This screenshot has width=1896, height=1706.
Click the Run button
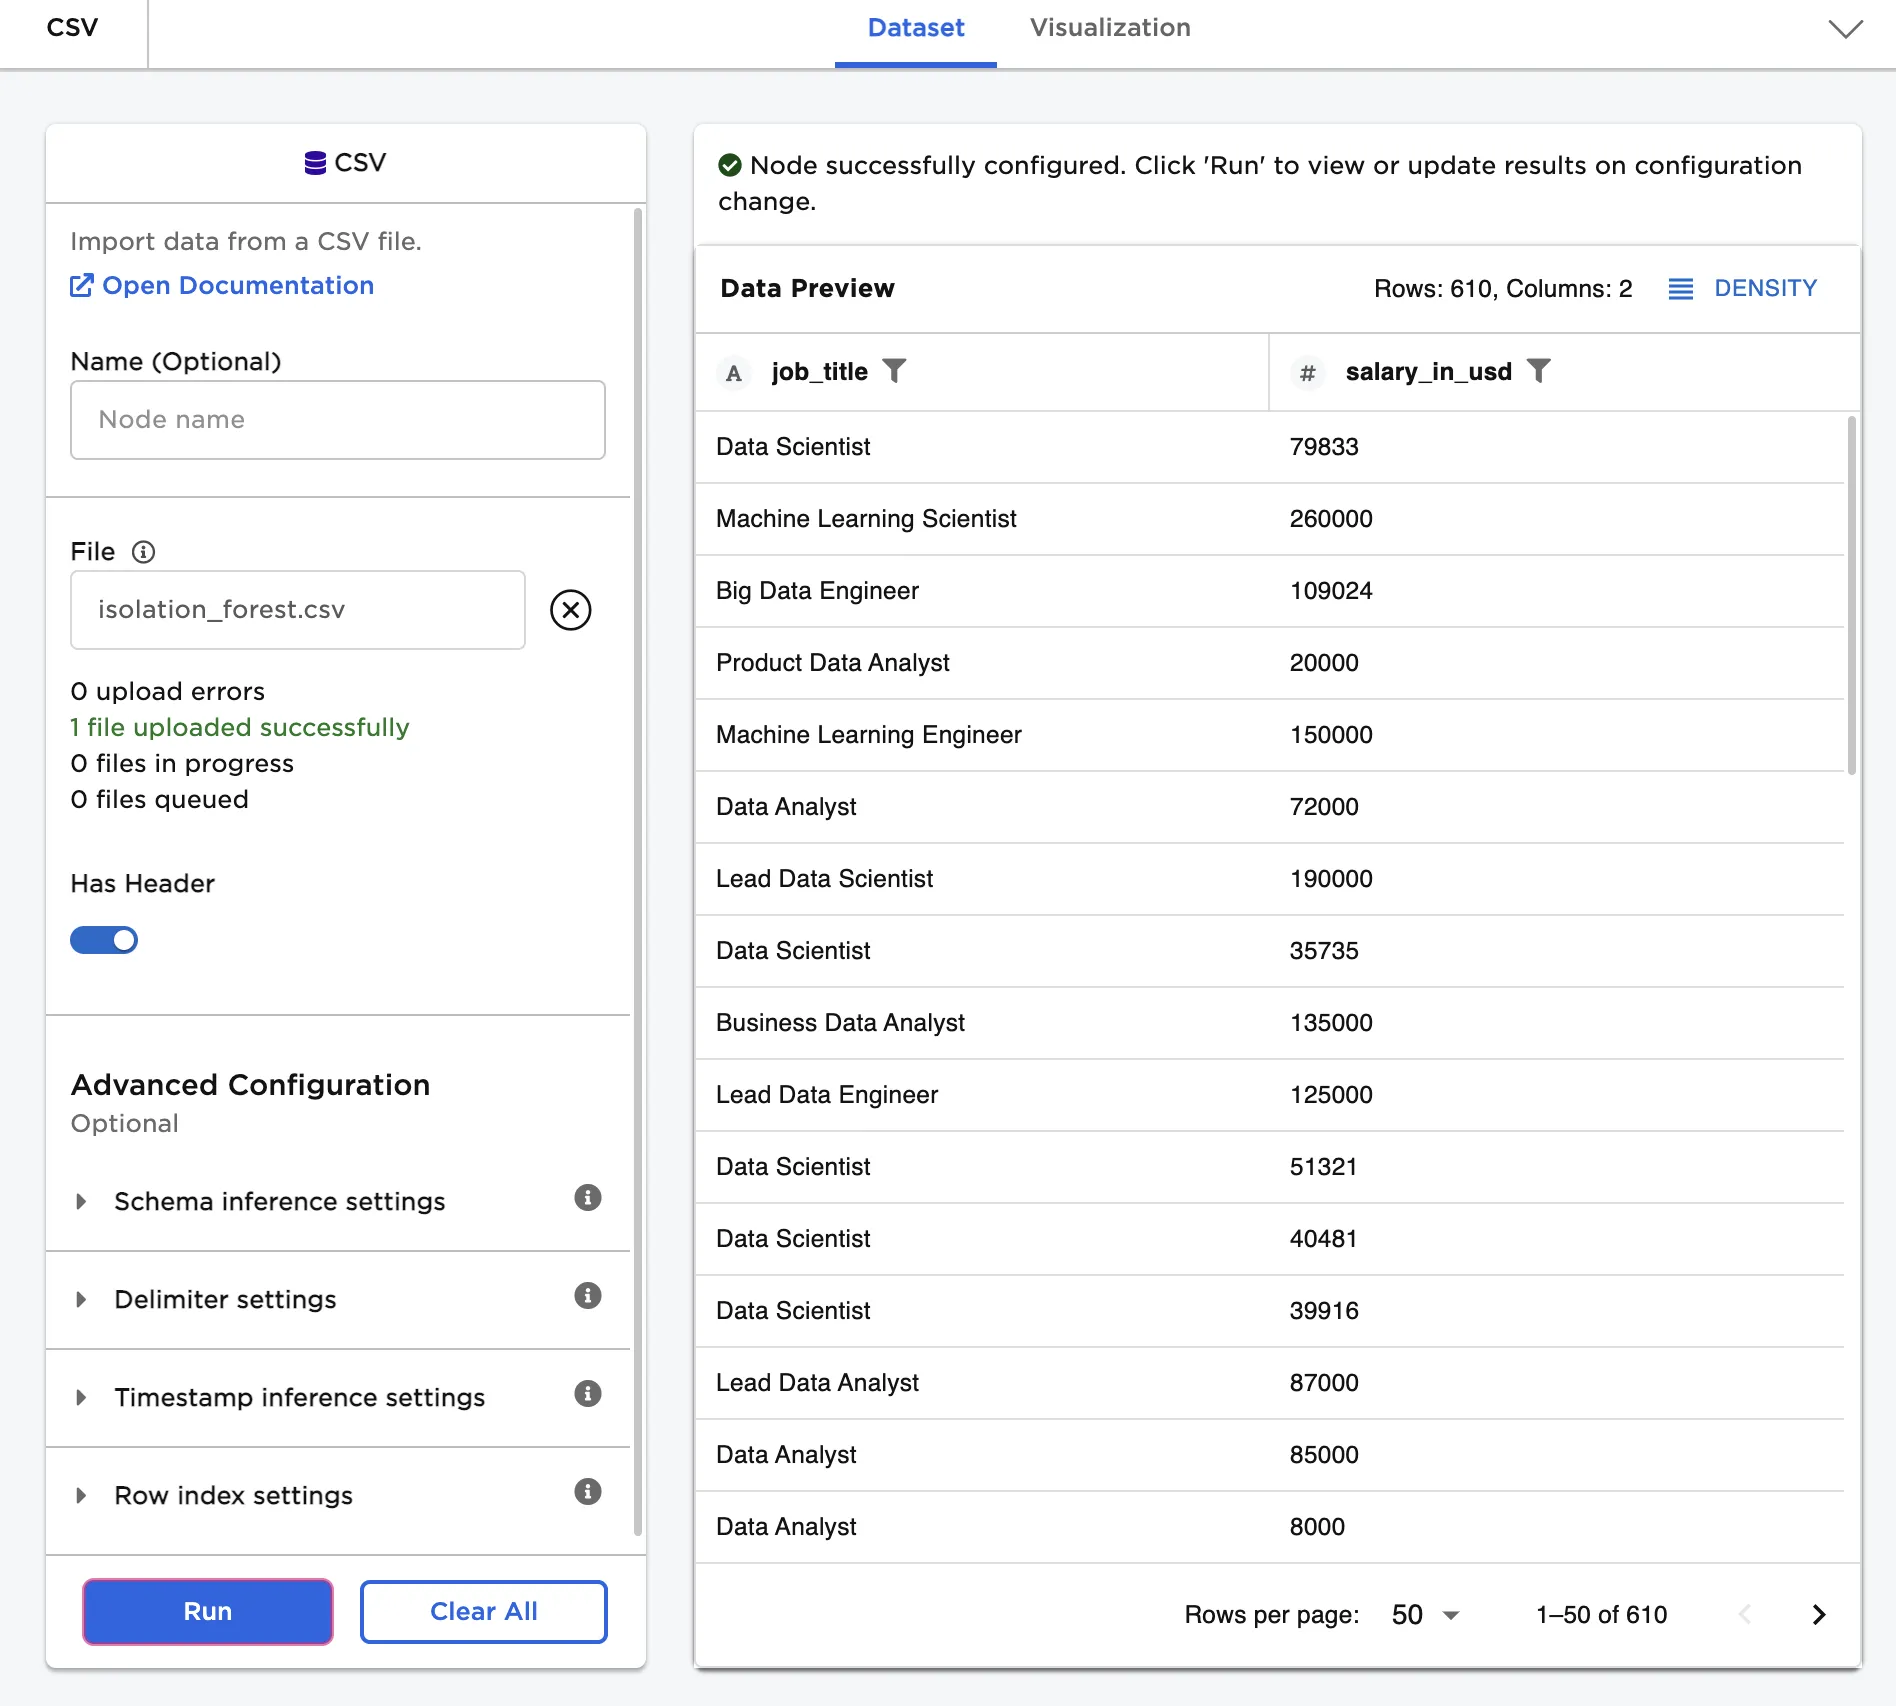(x=208, y=1611)
